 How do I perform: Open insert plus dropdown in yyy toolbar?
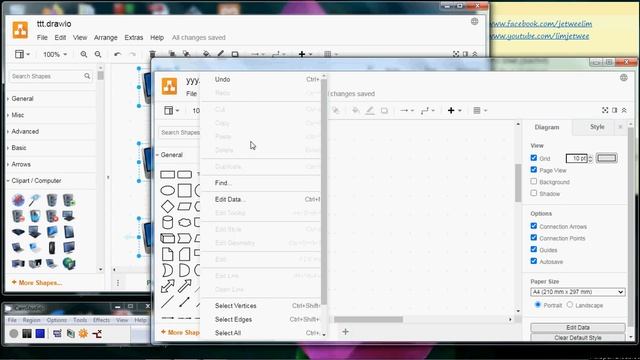(454, 110)
